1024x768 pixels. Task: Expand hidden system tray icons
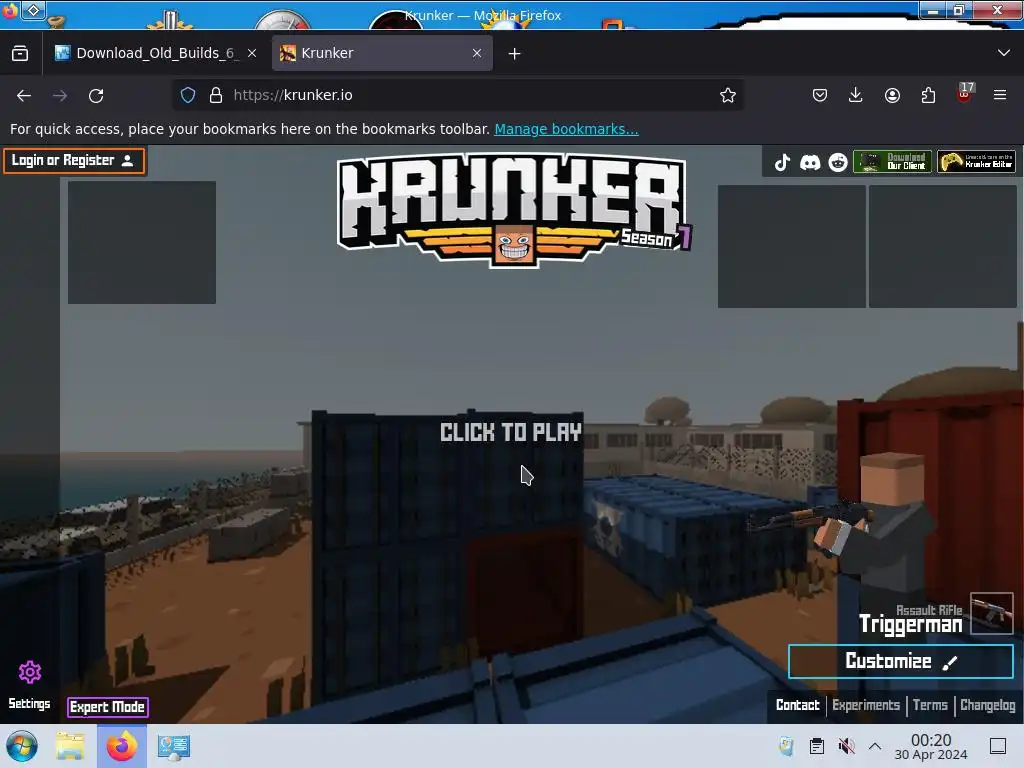tap(875, 746)
